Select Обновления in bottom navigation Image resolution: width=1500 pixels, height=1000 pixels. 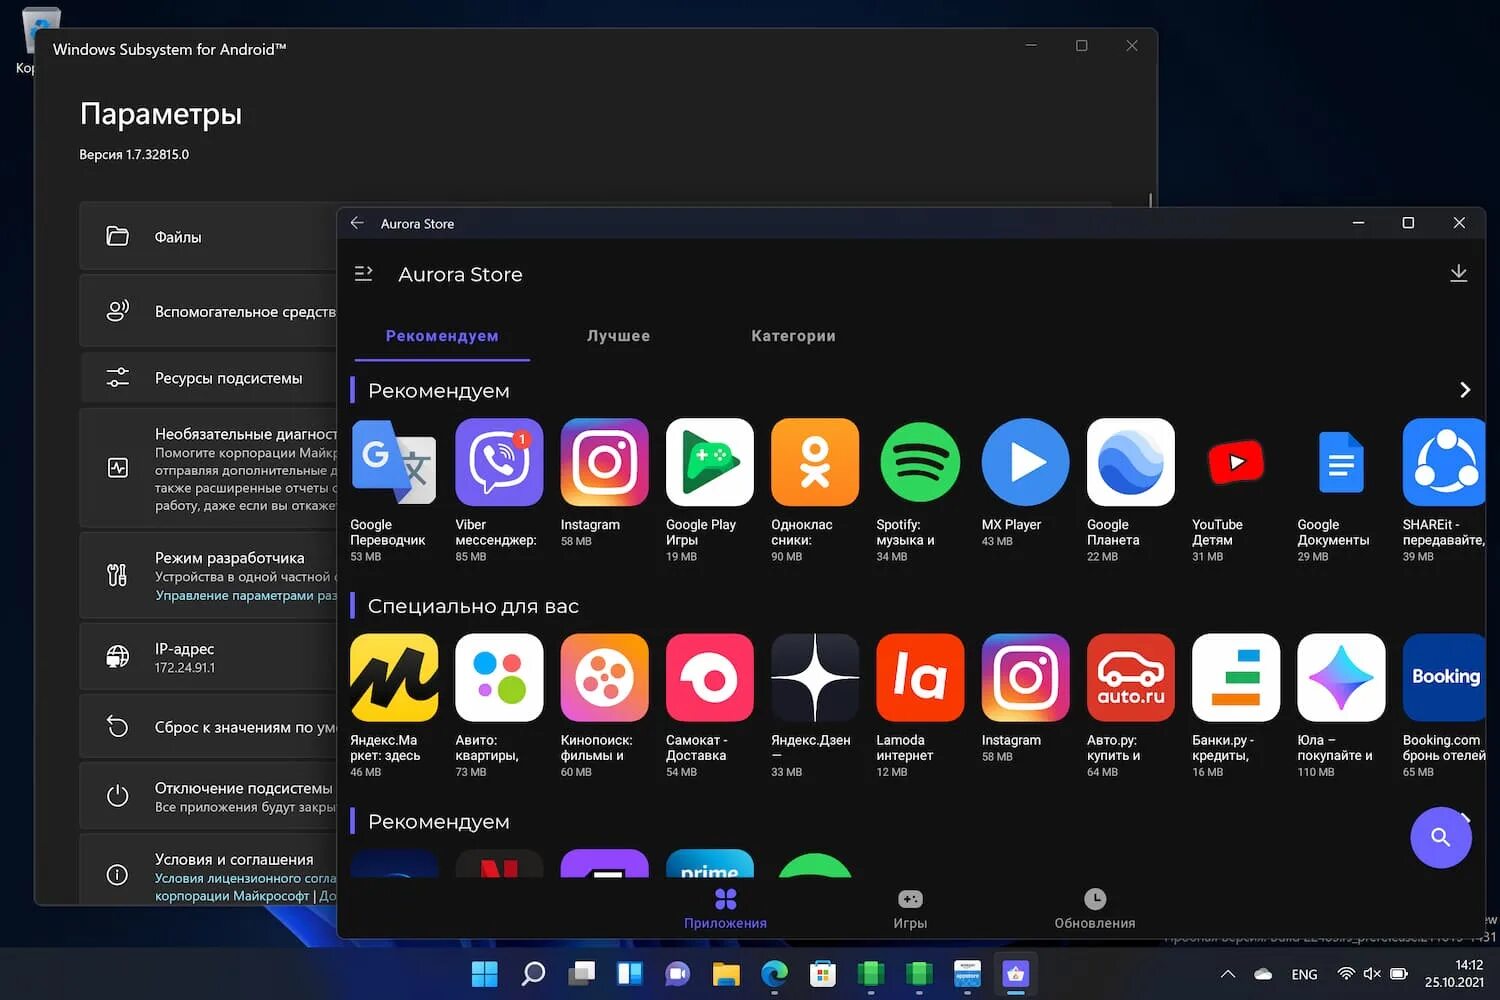click(x=1095, y=909)
